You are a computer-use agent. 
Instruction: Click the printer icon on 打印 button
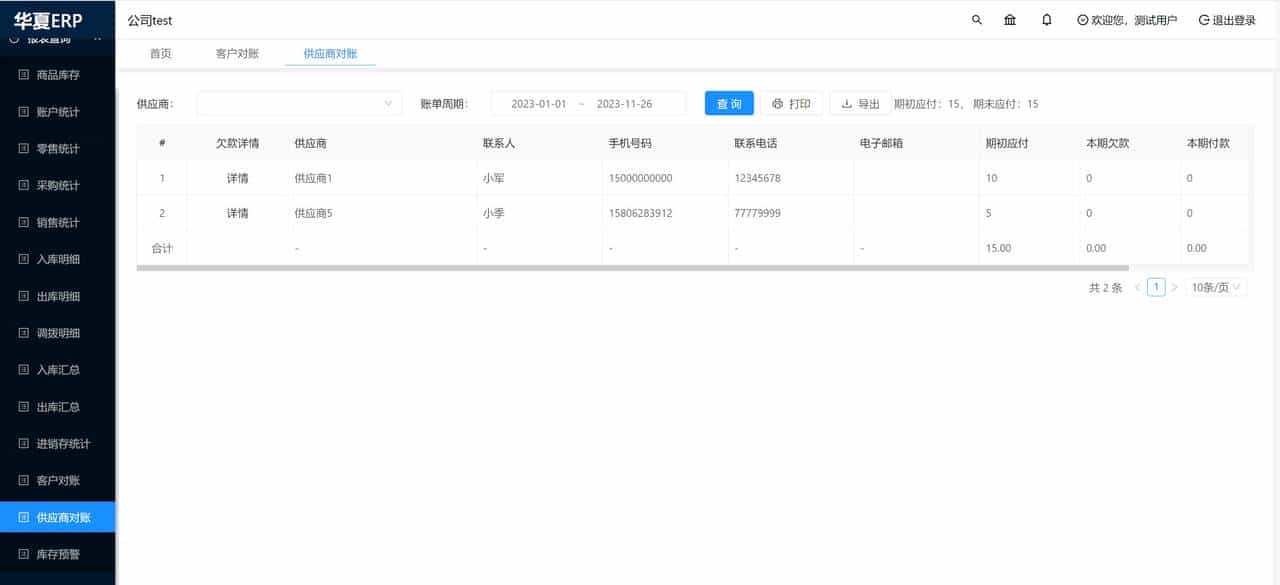click(777, 103)
